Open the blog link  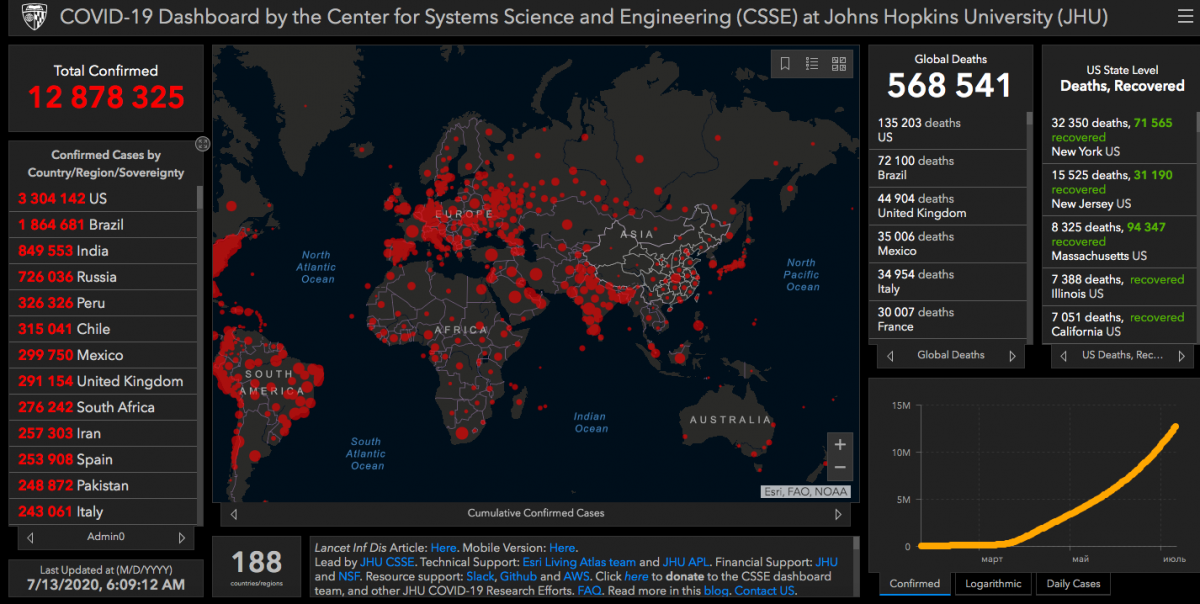(717, 591)
